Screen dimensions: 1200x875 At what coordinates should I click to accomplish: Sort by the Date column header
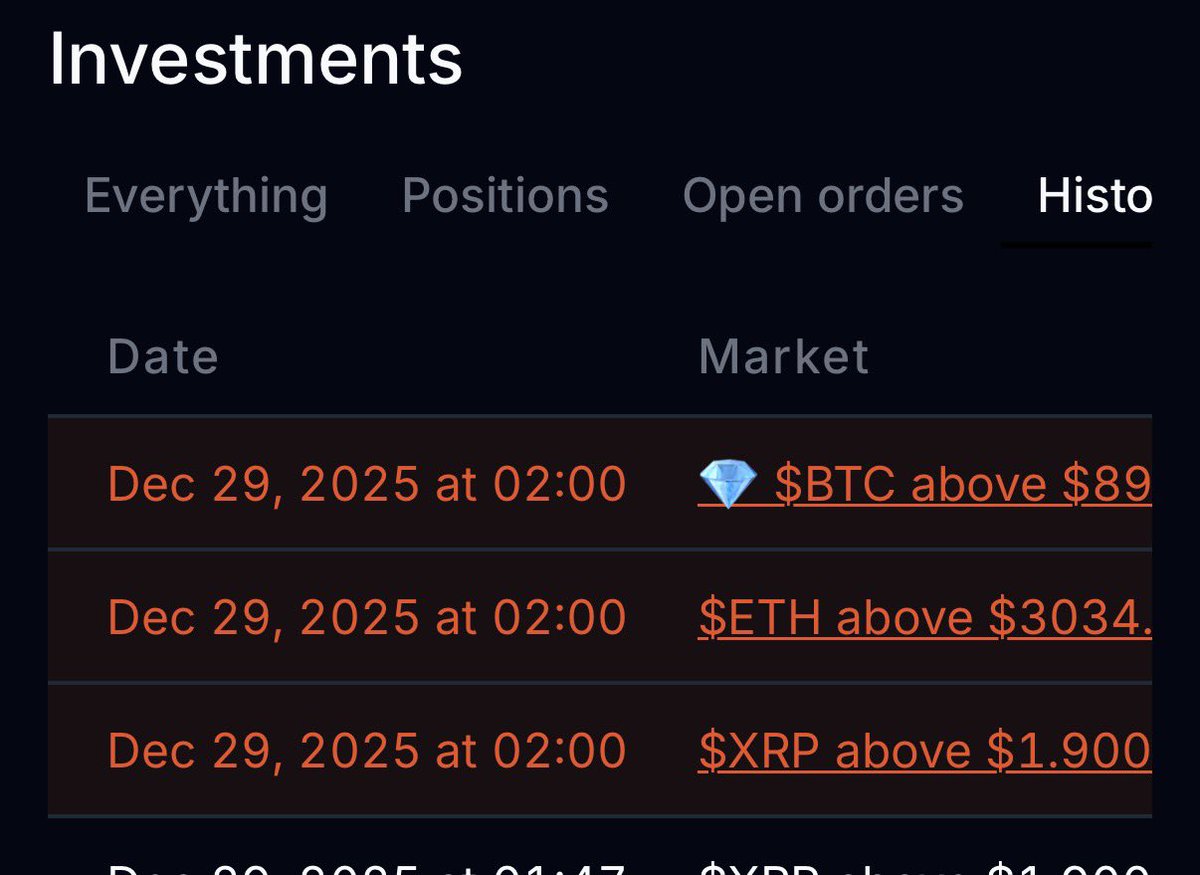pos(164,357)
